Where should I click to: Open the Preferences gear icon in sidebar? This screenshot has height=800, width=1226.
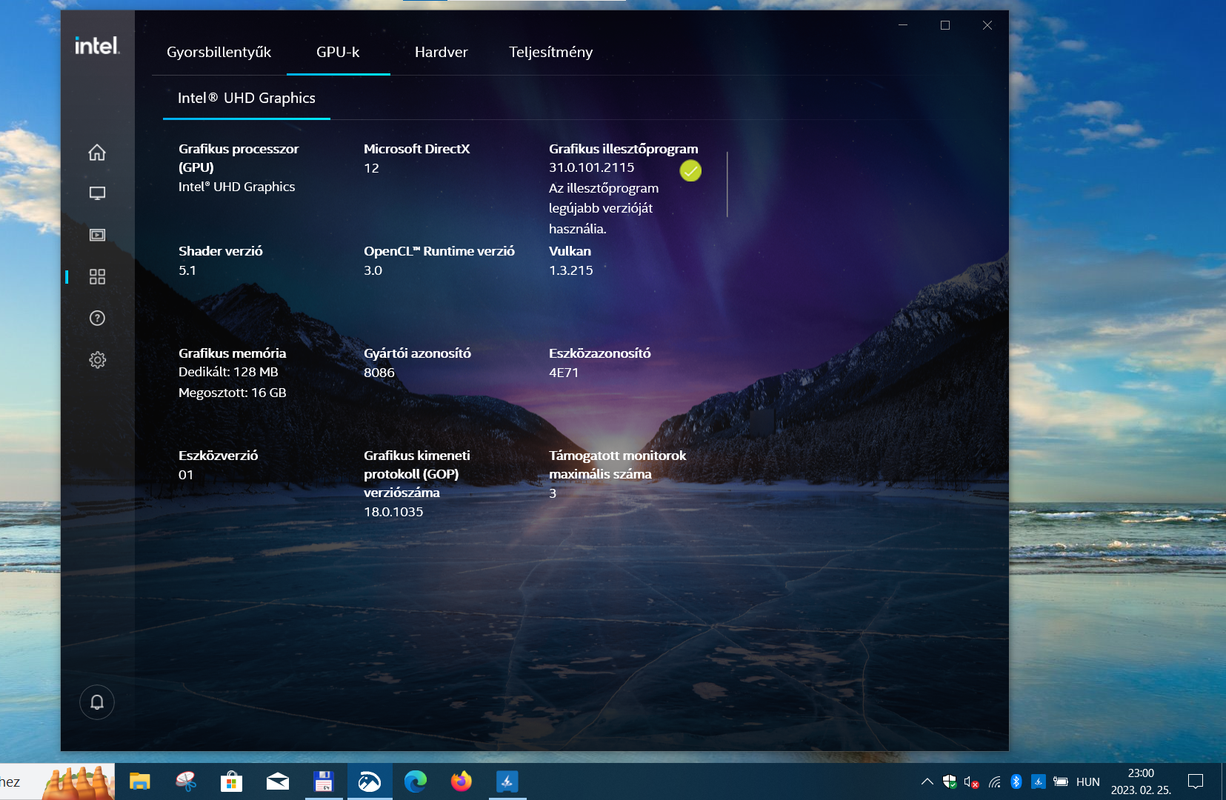pos(97,360)
